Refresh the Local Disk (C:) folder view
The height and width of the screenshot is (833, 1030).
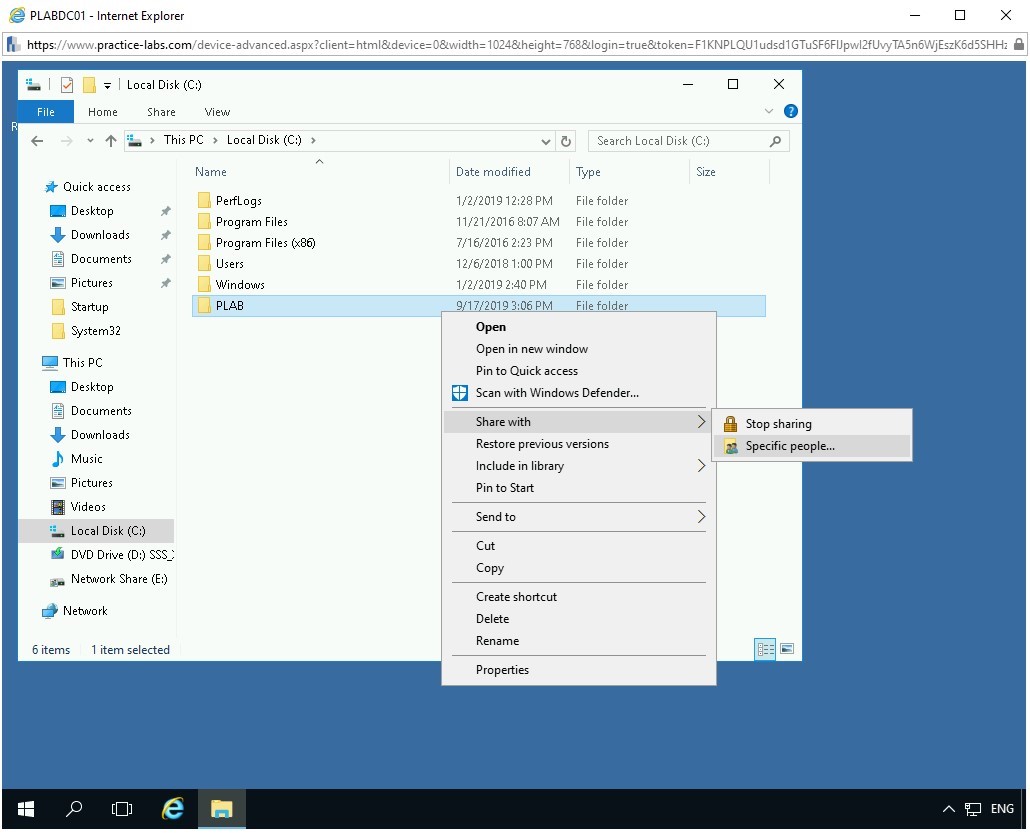(566, 141)
